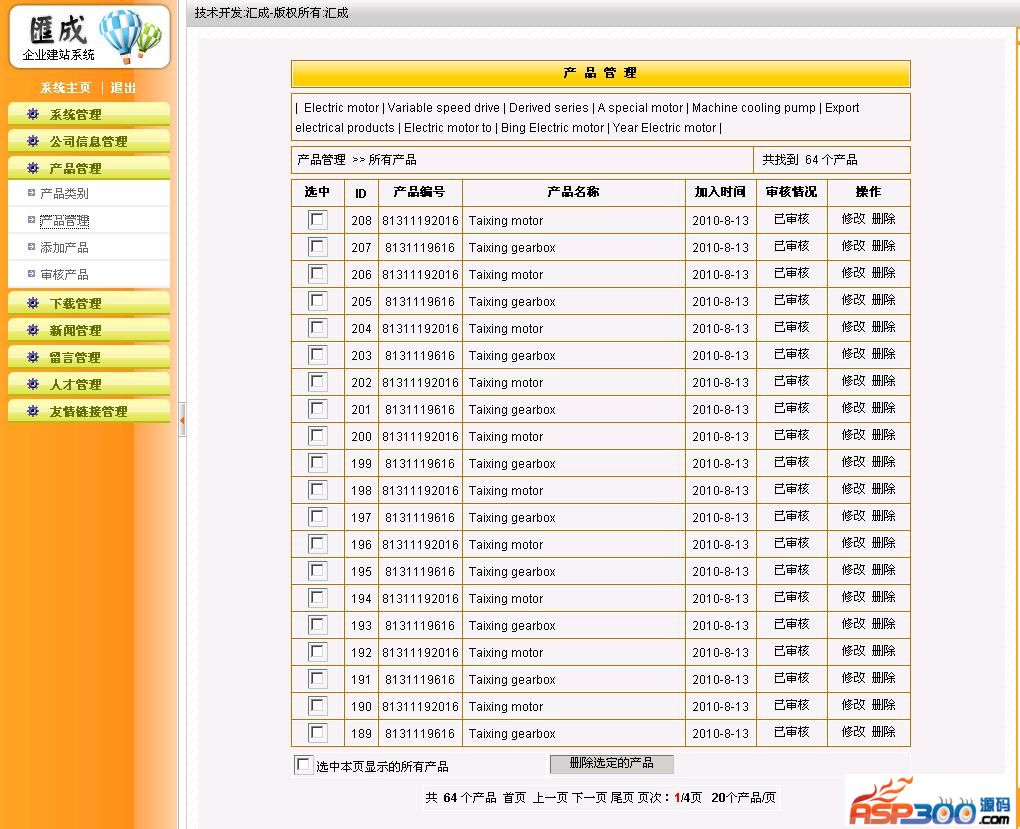Open the 审核产品 submenu item
The height and width of the screenshot is (829, 1020).
pos(64,275)
